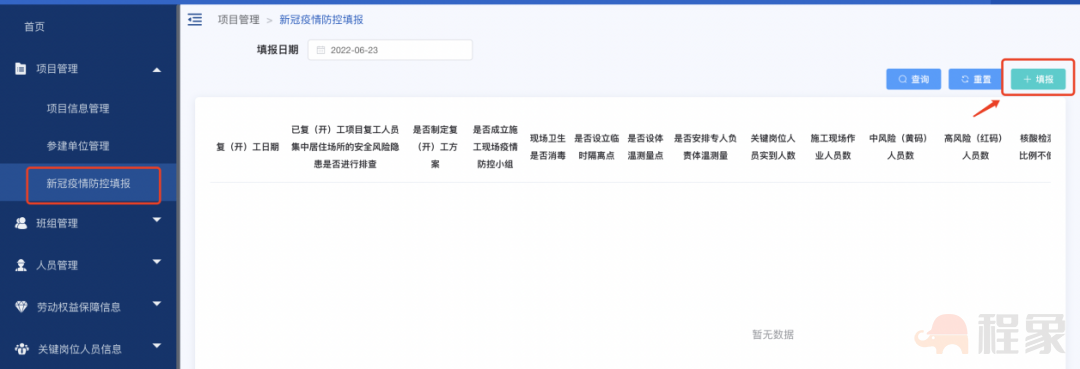Collapse the 项目管理 menu arrow
This screenshot has height=369, width=1080.
pyautogui.click(x=156, y=69)
